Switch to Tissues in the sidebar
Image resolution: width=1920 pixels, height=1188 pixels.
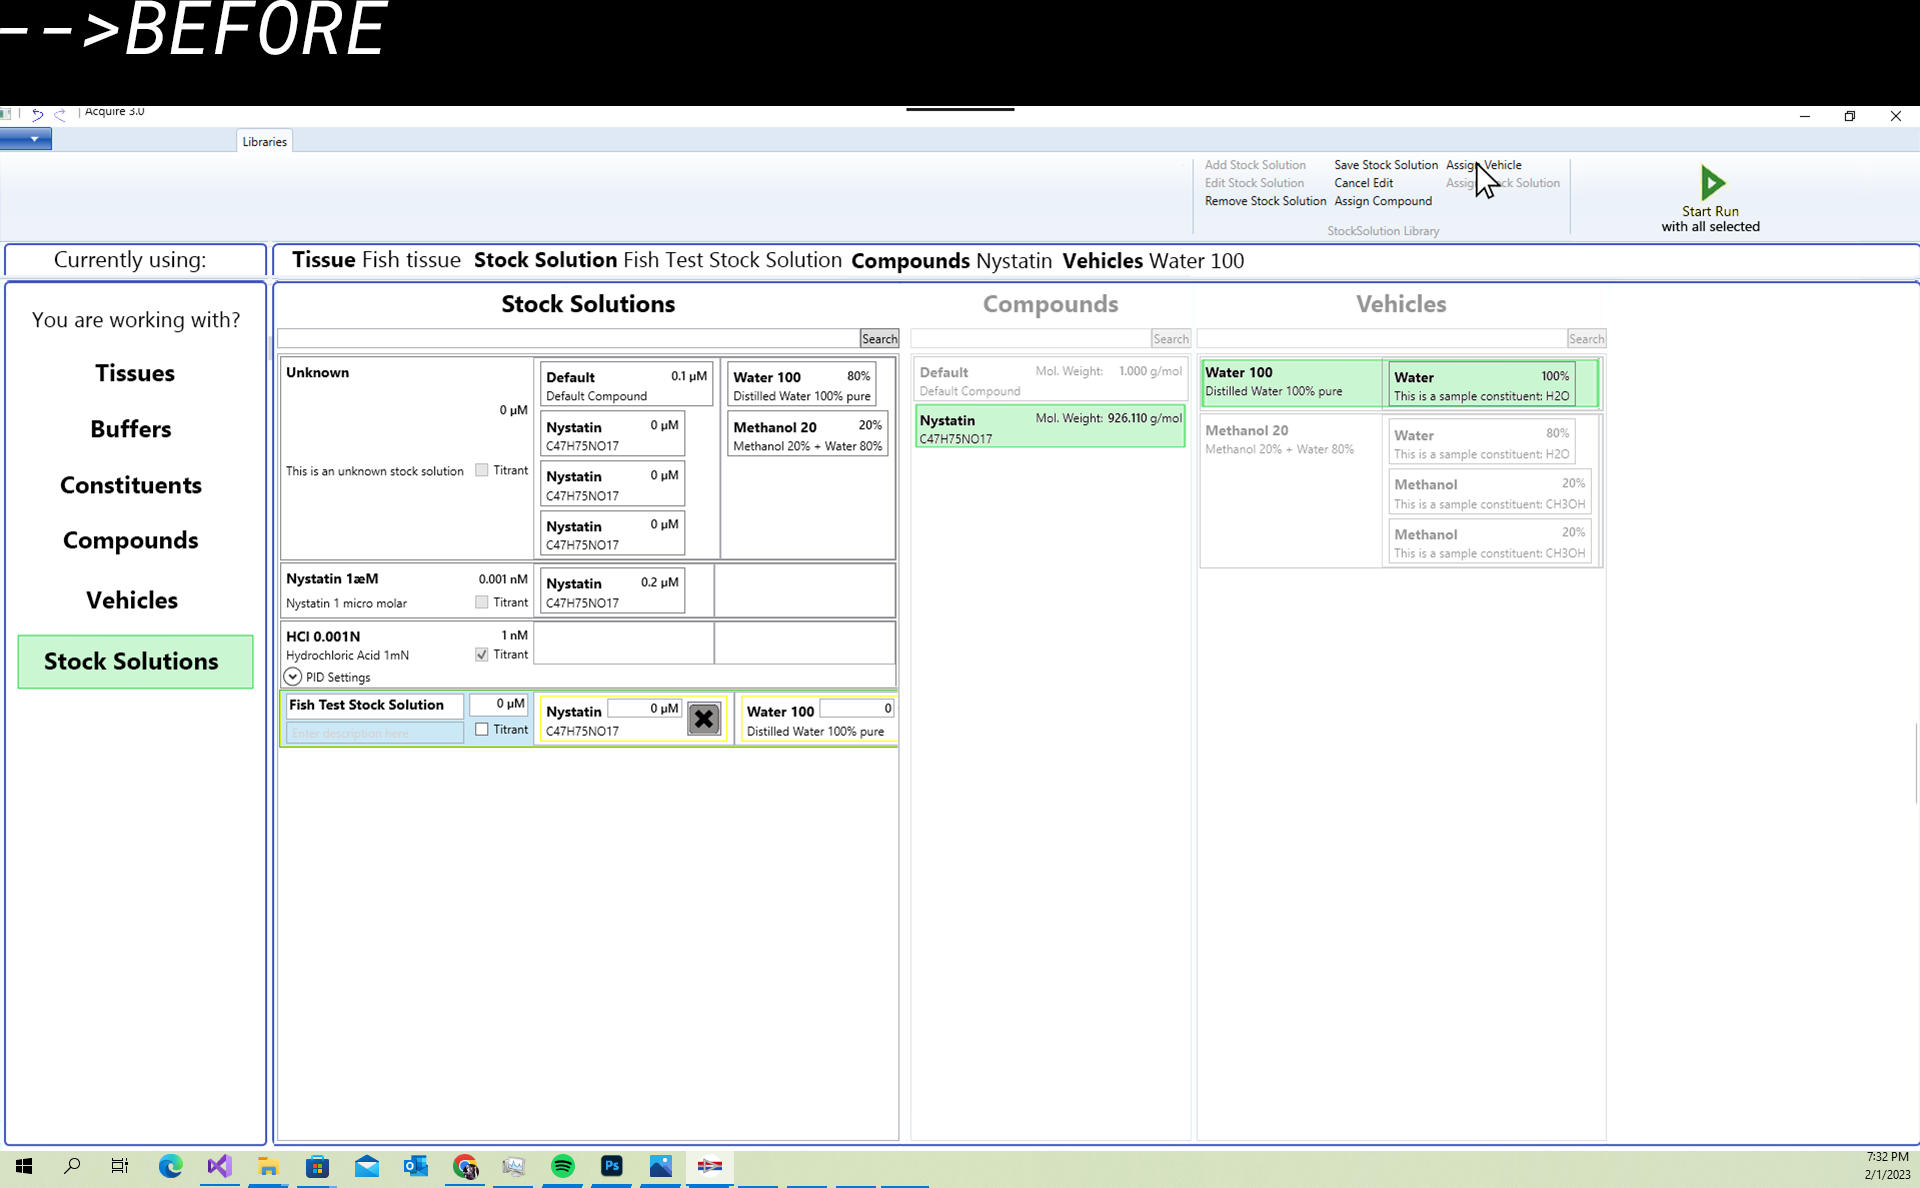[134, 373]
